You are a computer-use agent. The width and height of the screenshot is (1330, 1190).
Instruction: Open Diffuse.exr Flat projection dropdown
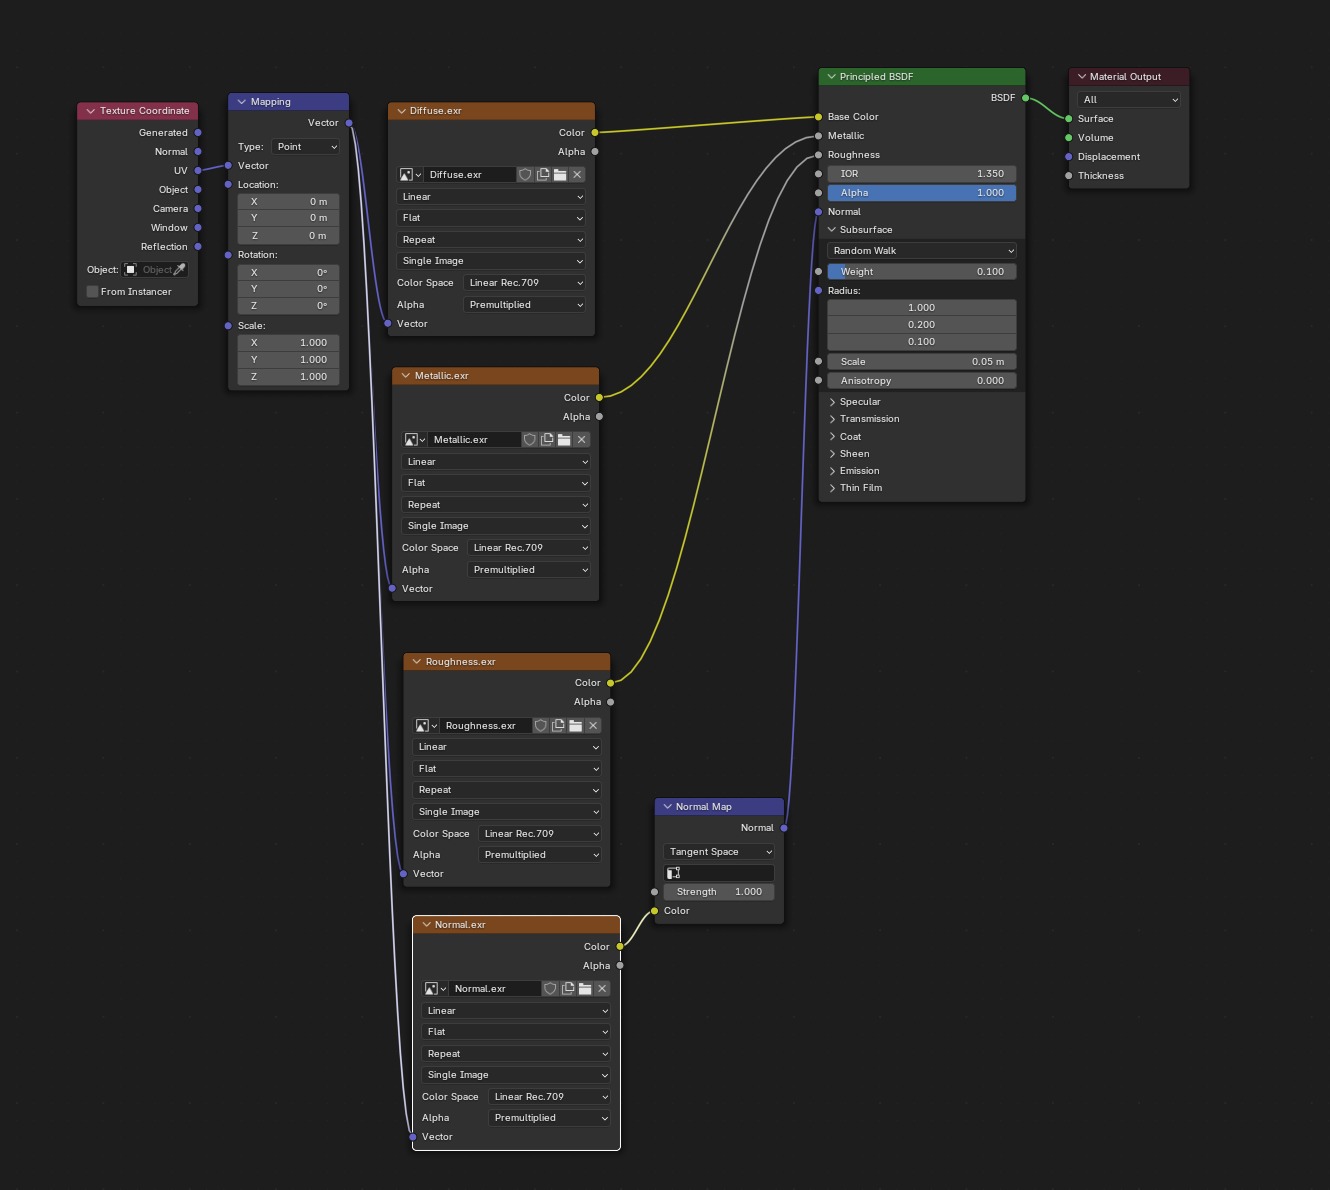tap(491, 218)
